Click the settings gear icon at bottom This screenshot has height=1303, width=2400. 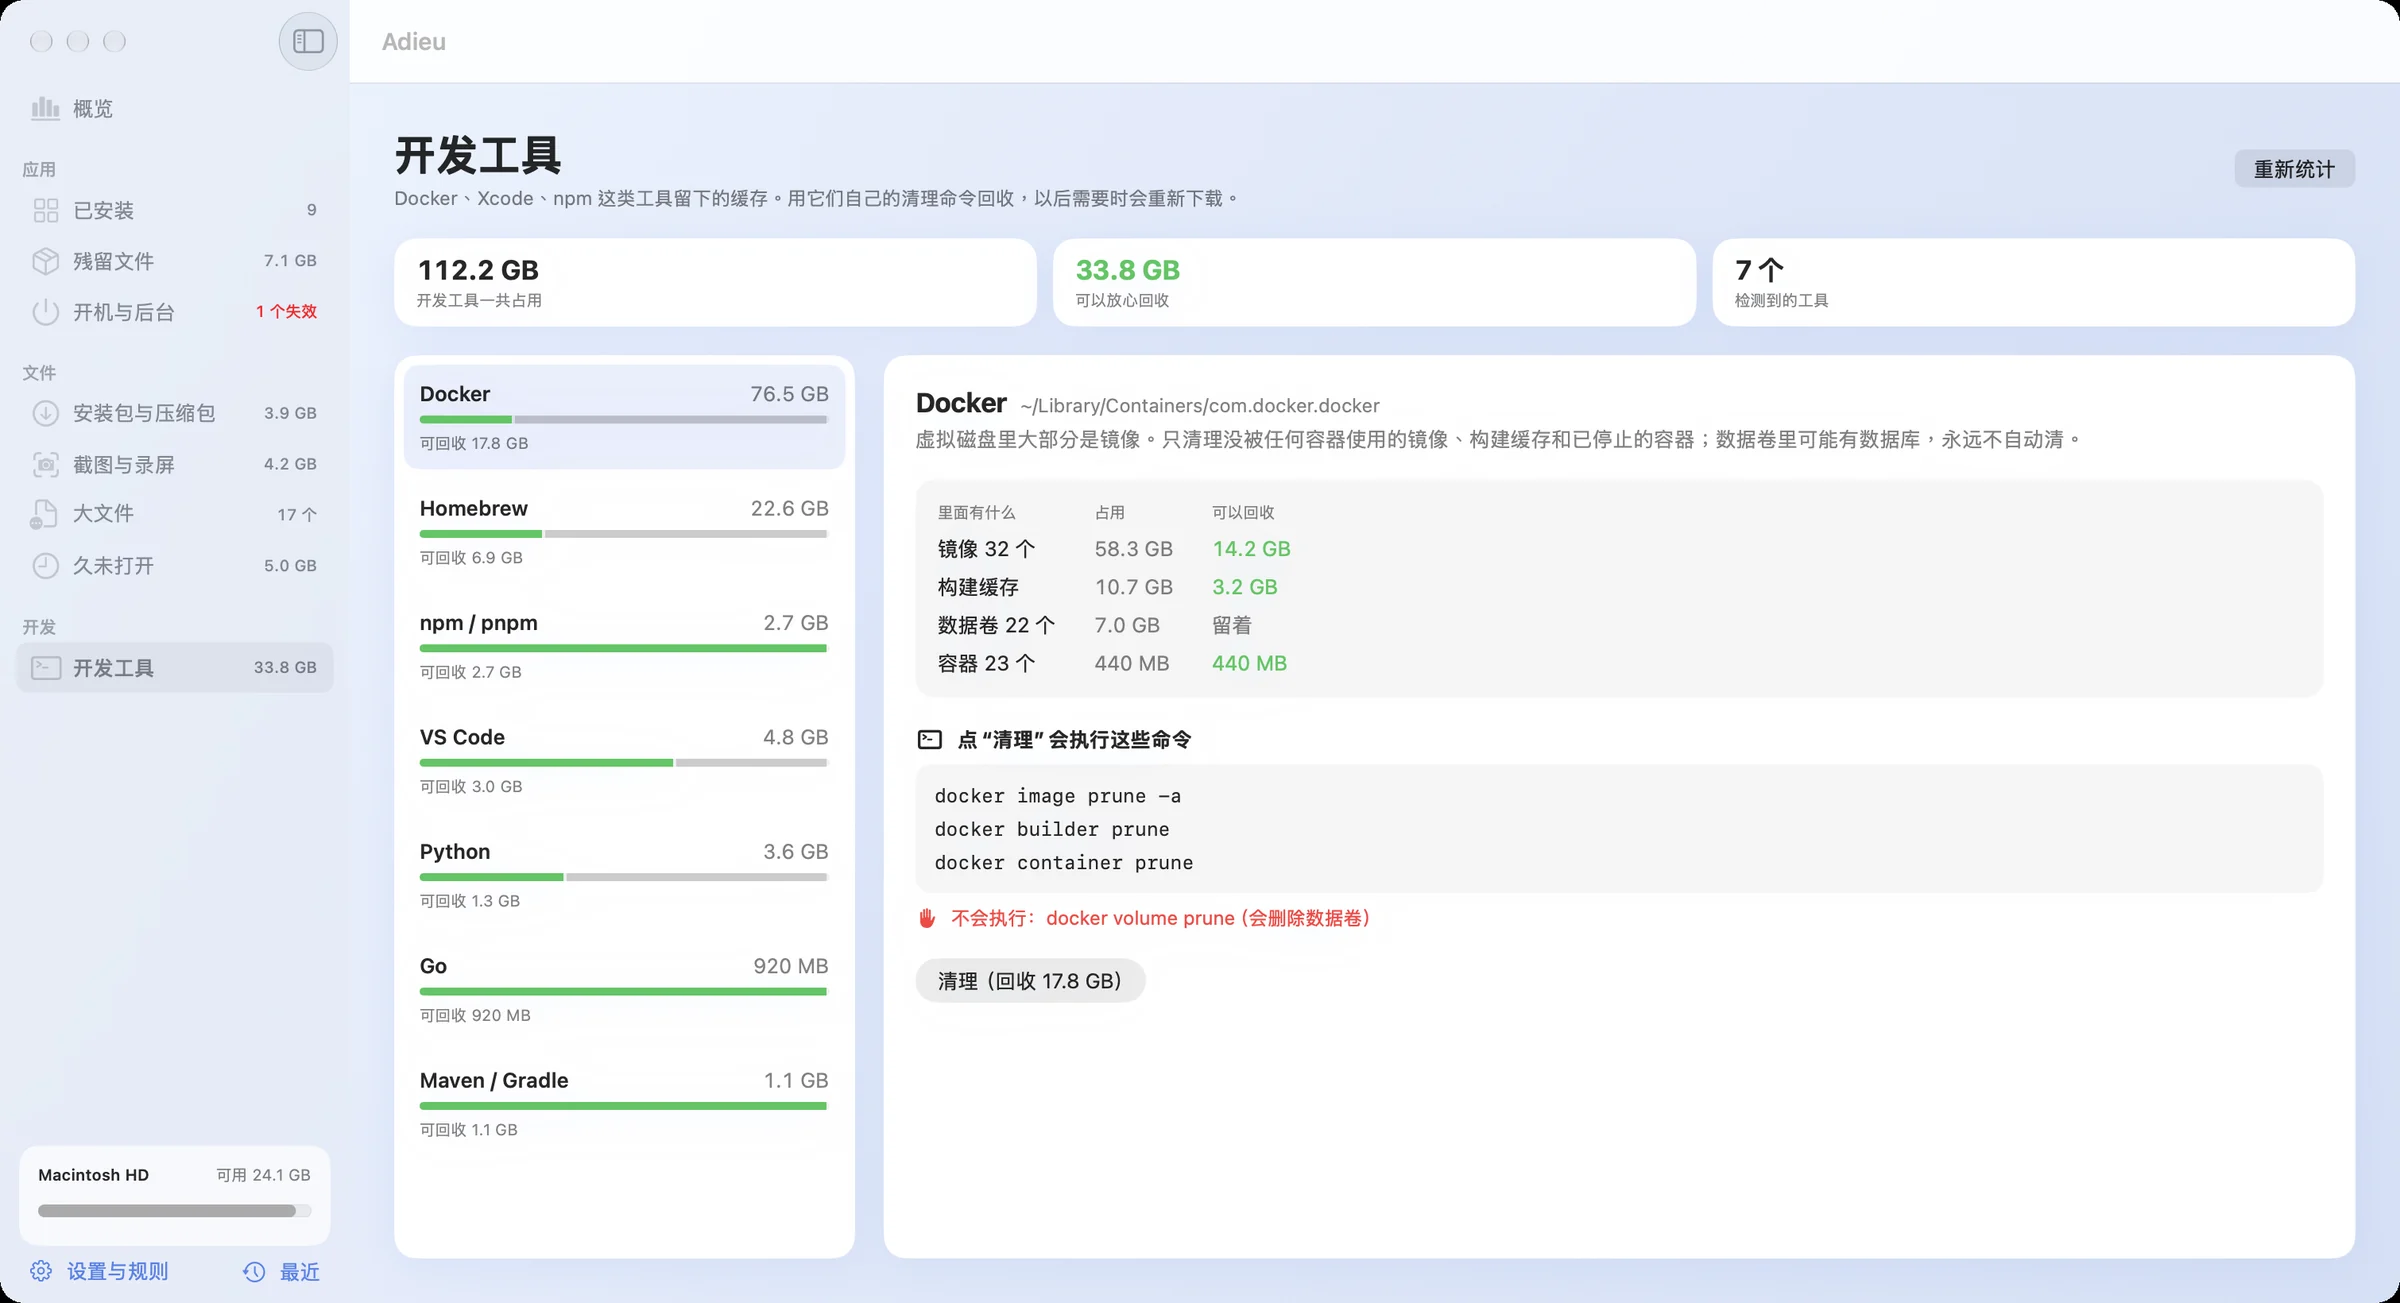[x=41, y=1271]
